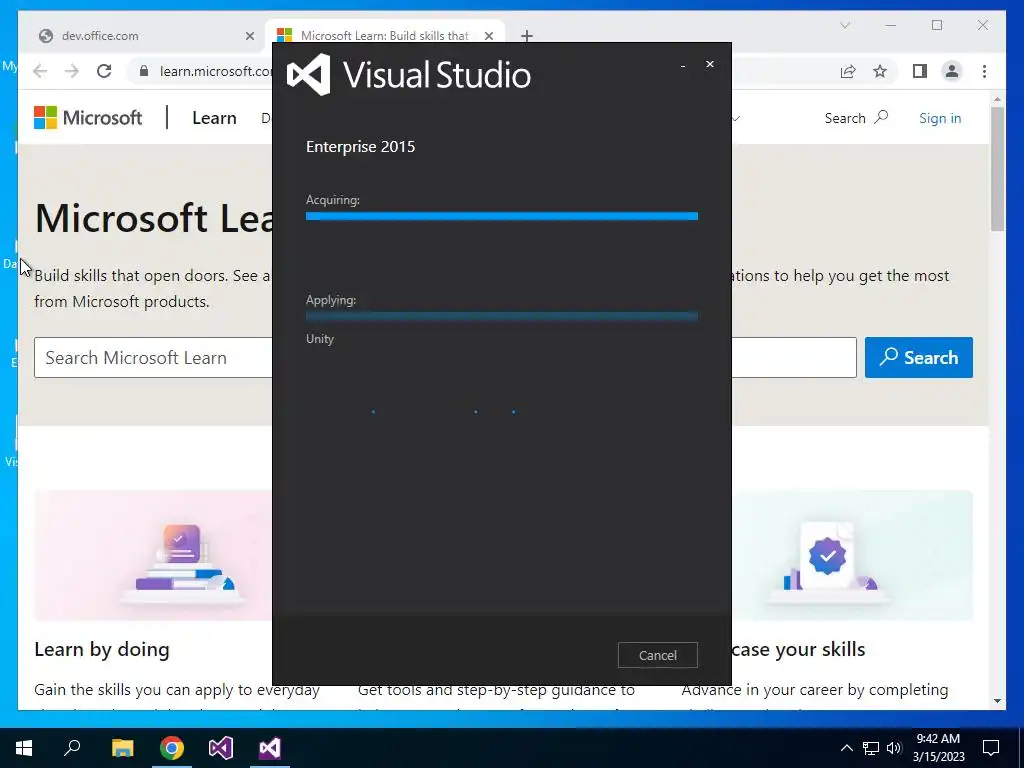Image resolution: width=1024 pixels, height=768 pixels.
Task: Open a new Chrome tab
Action: (x=527, y=36)
